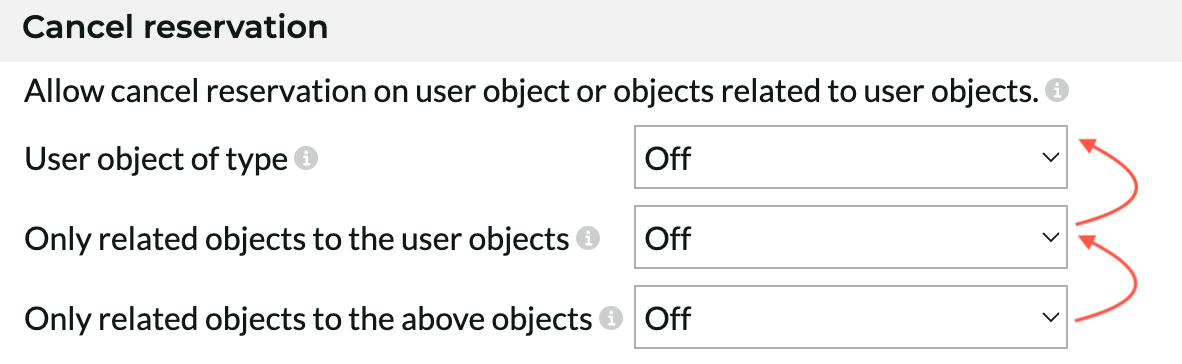Click chevron arrow of 'User object of type' select
Screen dimensions: 1182x364
1049,158
